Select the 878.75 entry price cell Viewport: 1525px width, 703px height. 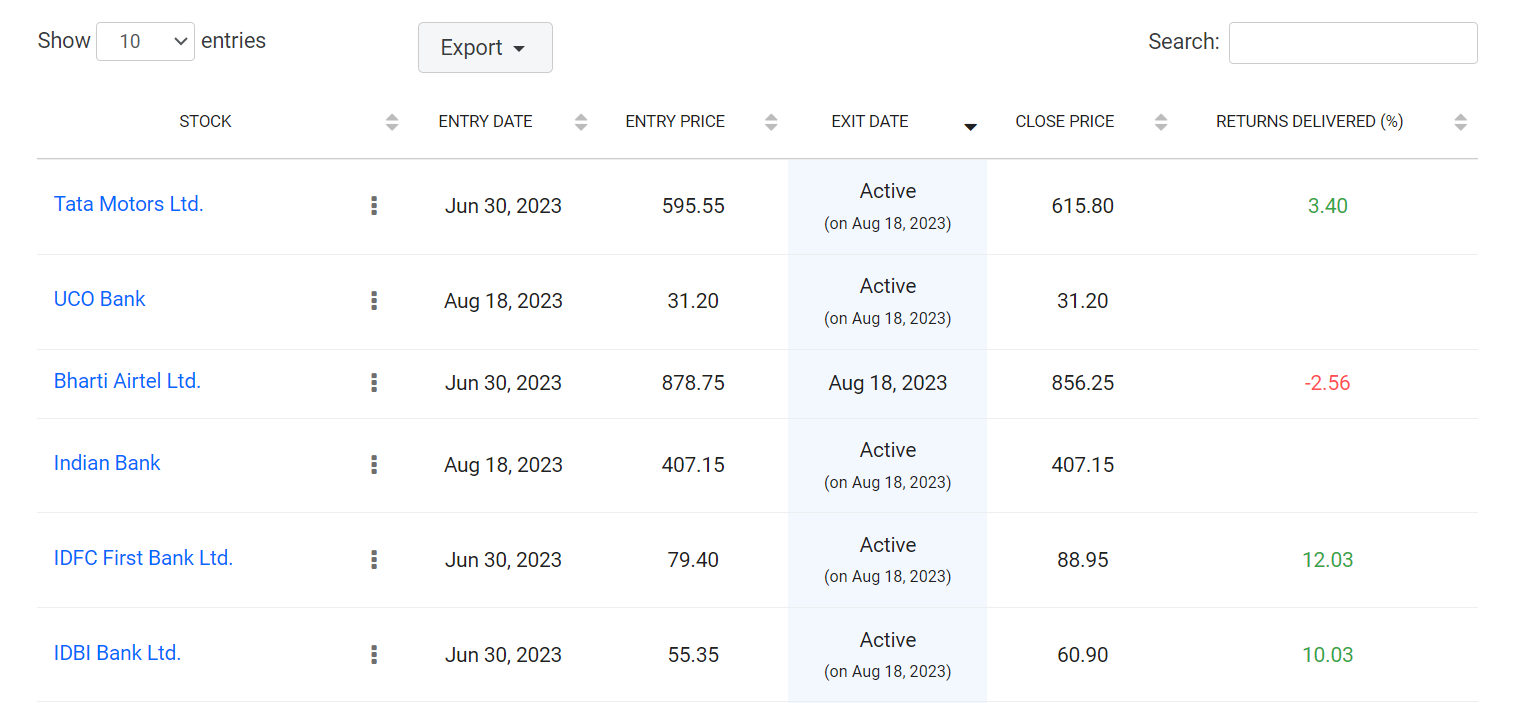tap(693, 383)
